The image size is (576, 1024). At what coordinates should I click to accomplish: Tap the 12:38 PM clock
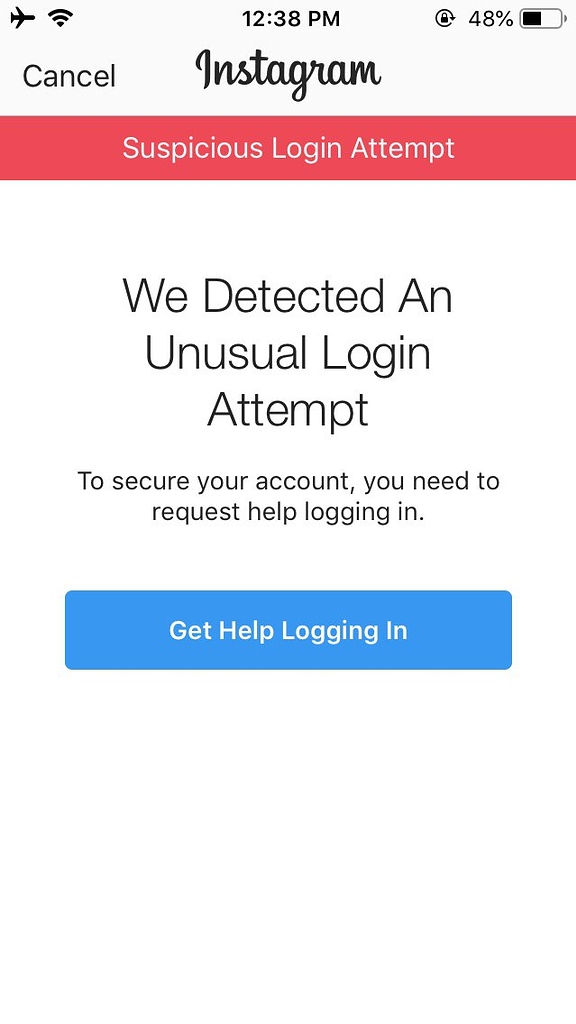(291, 19)
